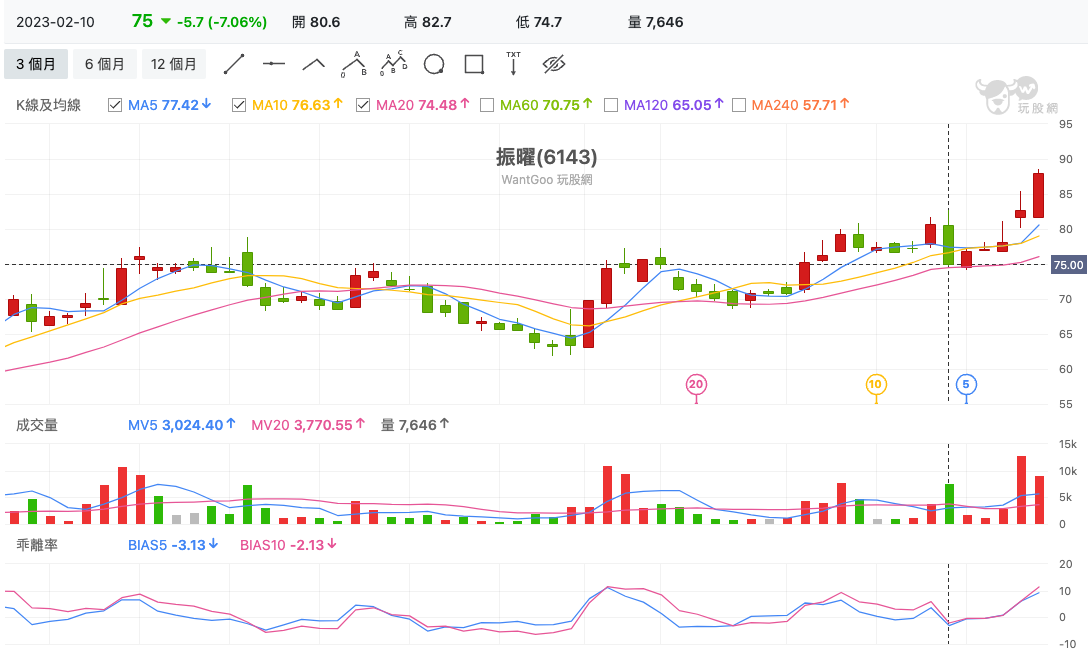The height and width of the screenshot is (654, 1088).
Task: Click the 成交量 section label
Action: [37, 425]
